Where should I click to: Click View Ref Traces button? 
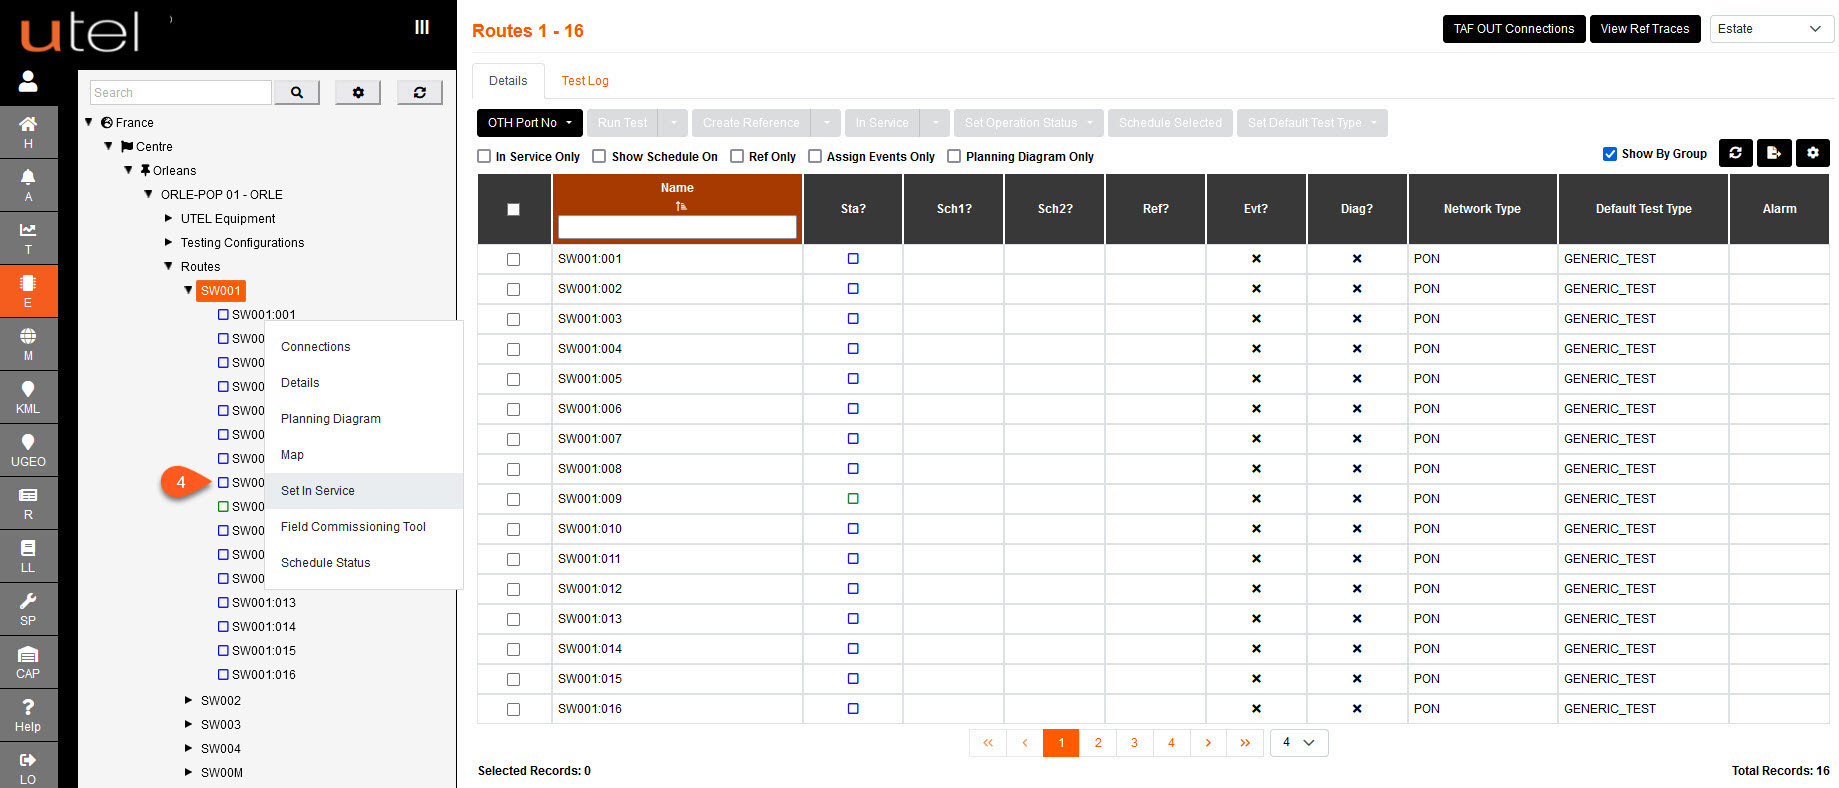pyautogui.click(x=1645, y=29)
